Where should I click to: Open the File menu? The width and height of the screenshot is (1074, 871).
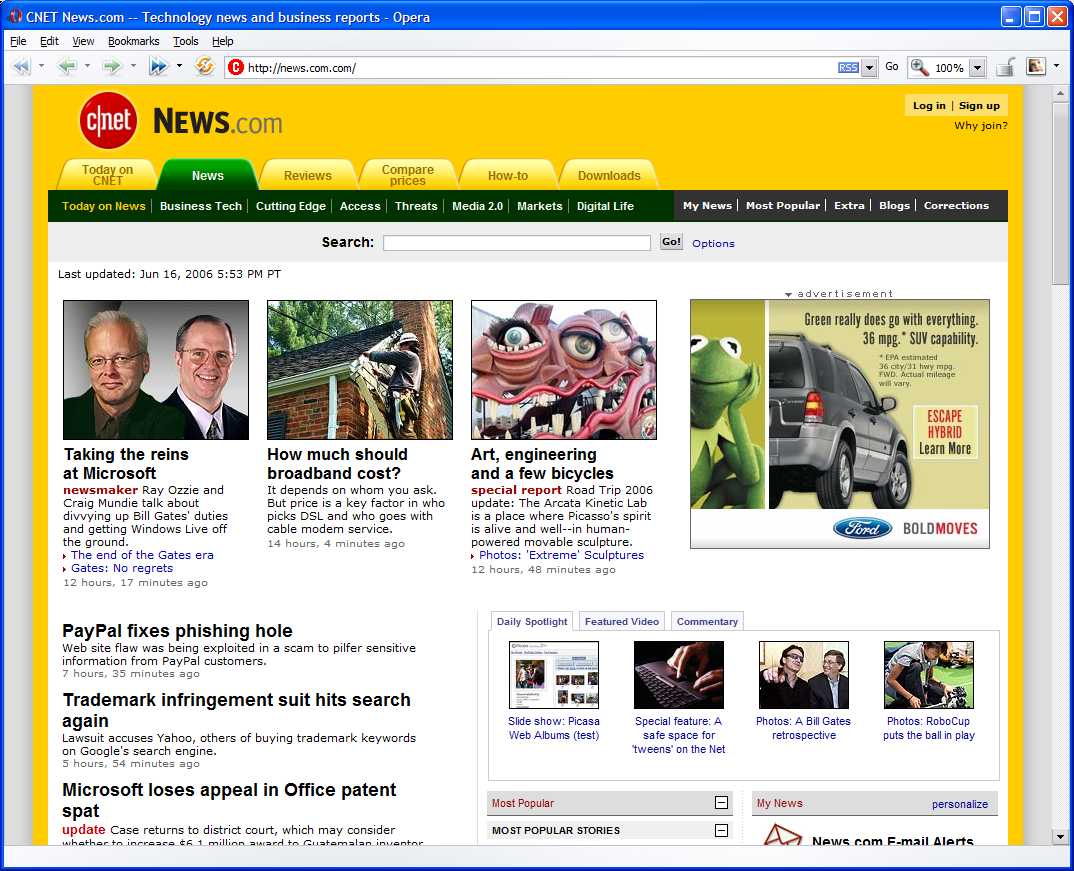pos(18,41)
